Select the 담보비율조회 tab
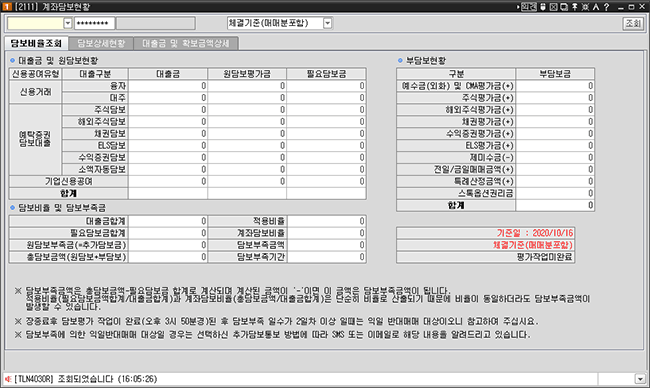The width and height of the screenshot is (650, 388). pos(36,43)
